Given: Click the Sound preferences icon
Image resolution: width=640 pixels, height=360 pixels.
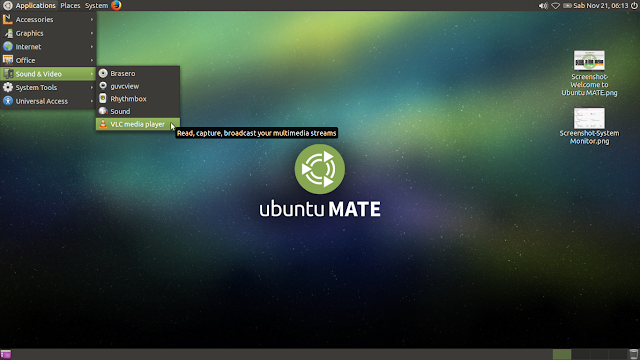Looking at the screenshot, I should pyautogui.click(x=103, y=111).
